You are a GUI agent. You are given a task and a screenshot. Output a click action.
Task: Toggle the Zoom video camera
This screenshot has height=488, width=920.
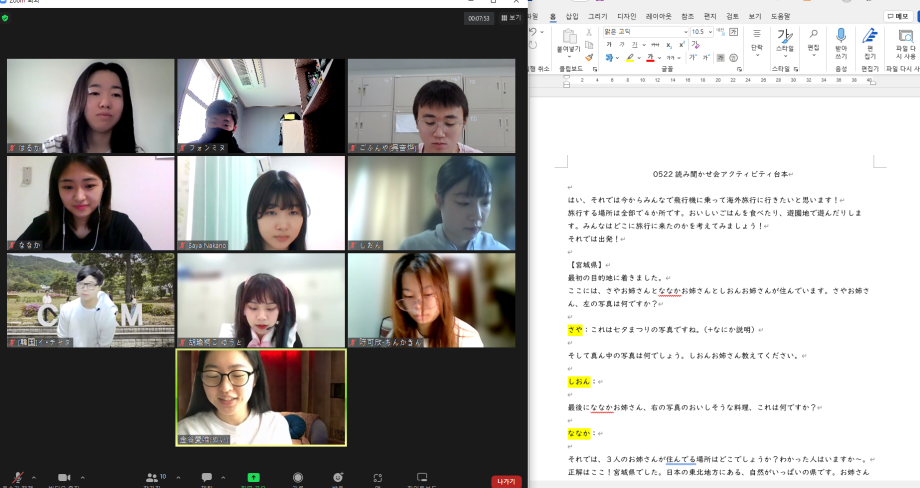[65, 478]
